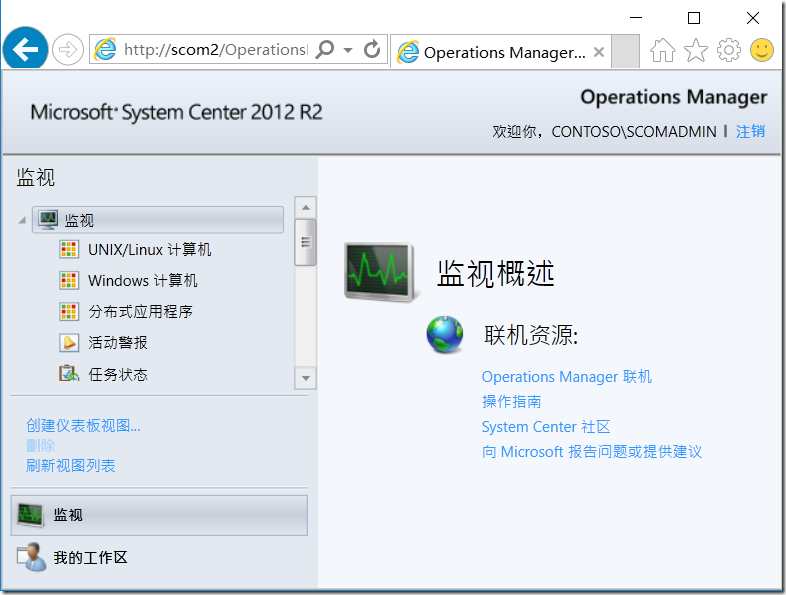This screenshot has height=595, width=786.
Task: Open 操作指南 link
Action: [511, 402]
